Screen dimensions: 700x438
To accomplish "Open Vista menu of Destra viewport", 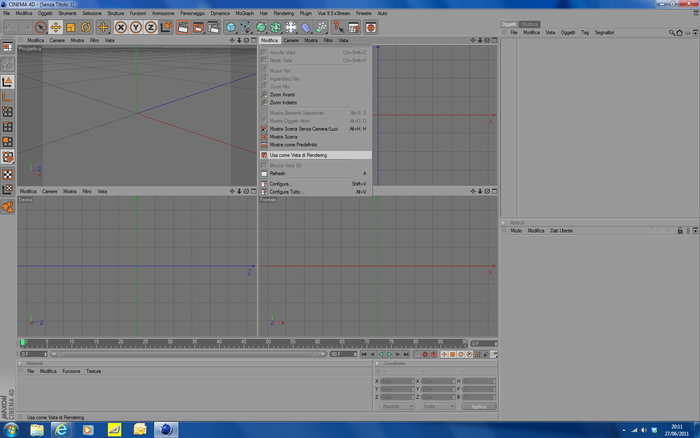I will (102, 192).
